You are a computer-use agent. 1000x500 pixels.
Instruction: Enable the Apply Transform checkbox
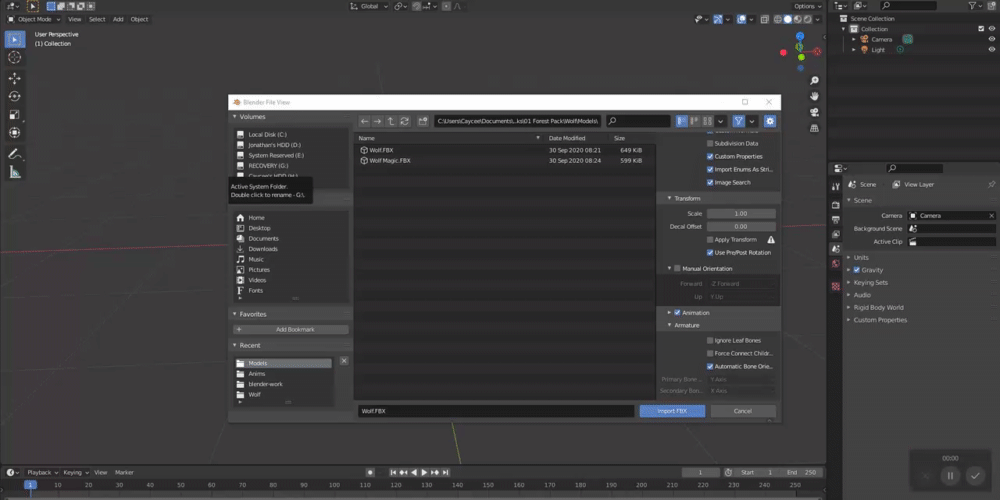pyautogui.click(x=710, y=240)
